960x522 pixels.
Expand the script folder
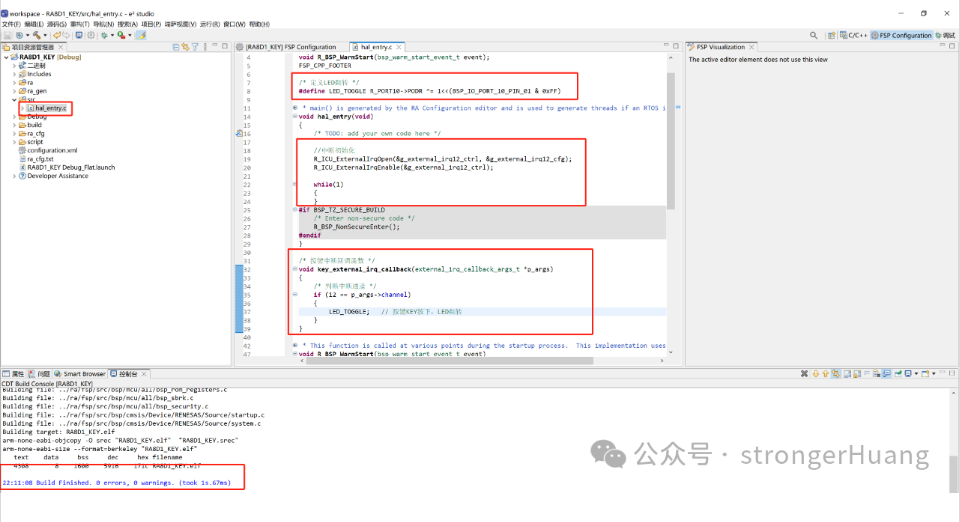pyautogui.click(x=15, y=142)
